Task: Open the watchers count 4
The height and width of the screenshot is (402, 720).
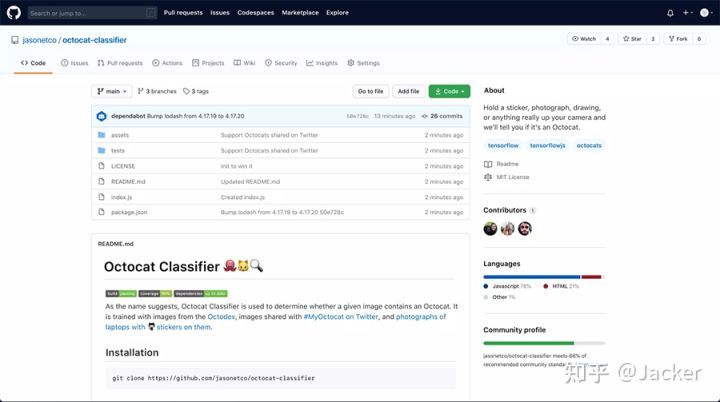Action: click(x=608, y=39)
